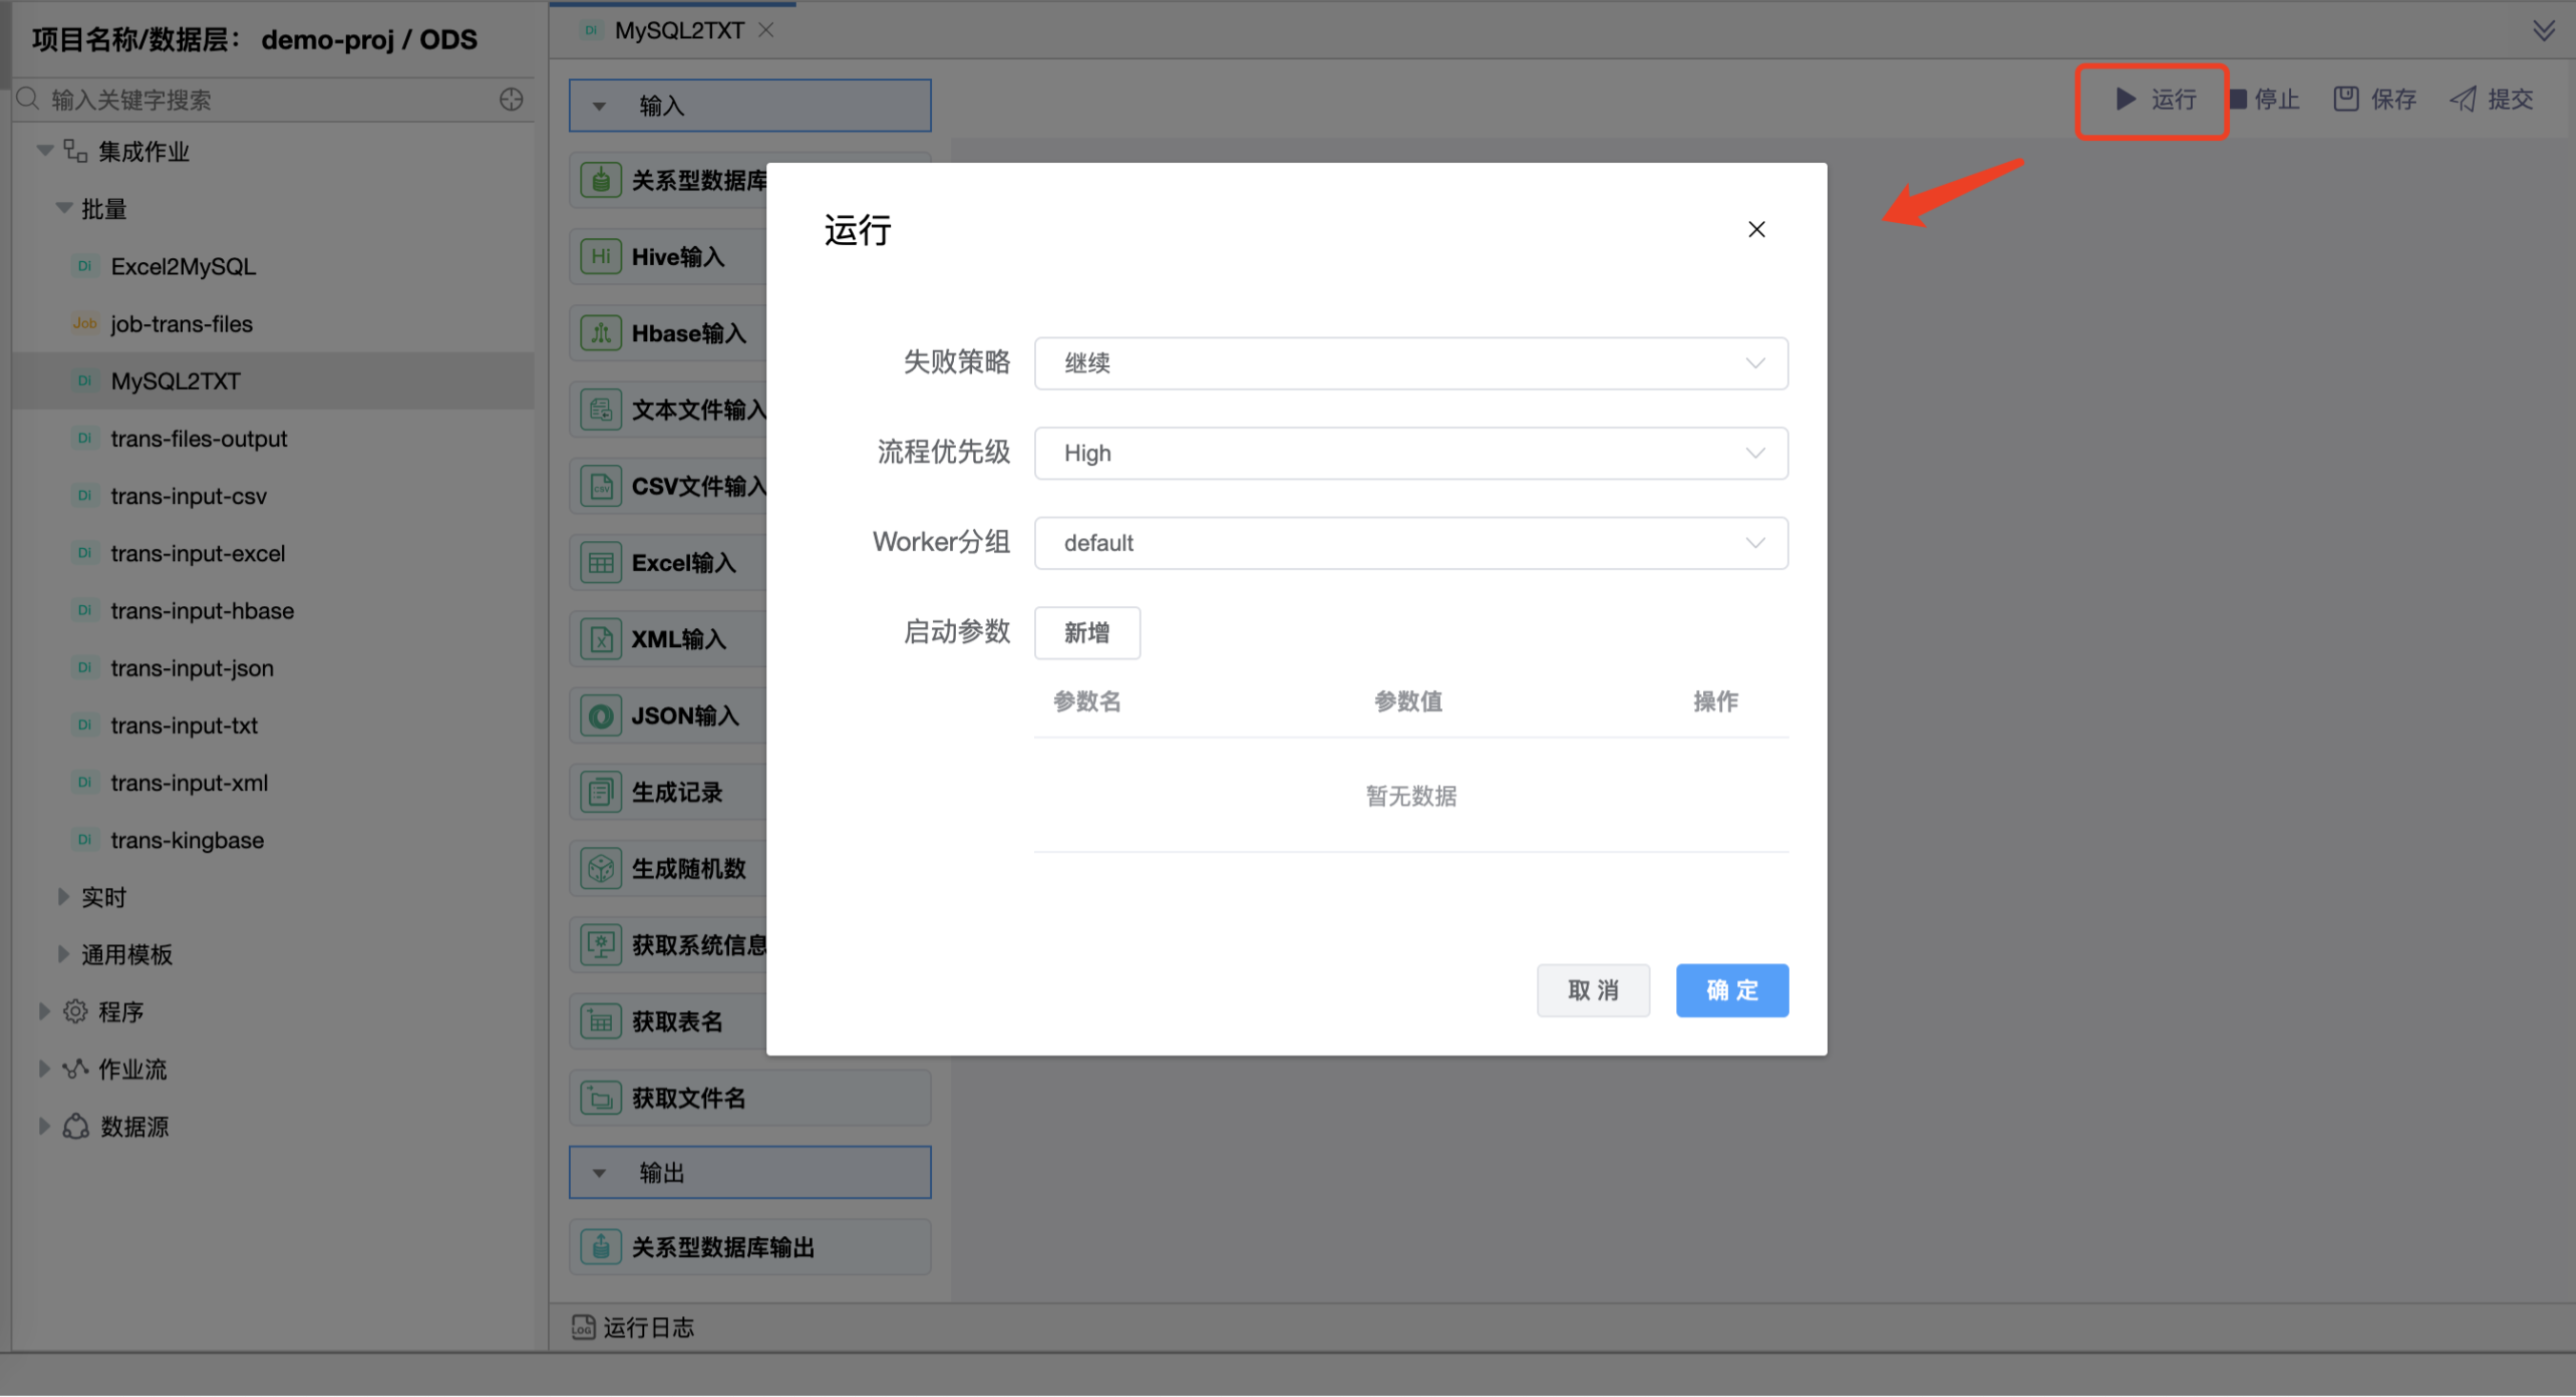Viewport: 2576px width, 1397px height.
Task: Choose the CSV文件输入 input component
Action: (600, 485)
